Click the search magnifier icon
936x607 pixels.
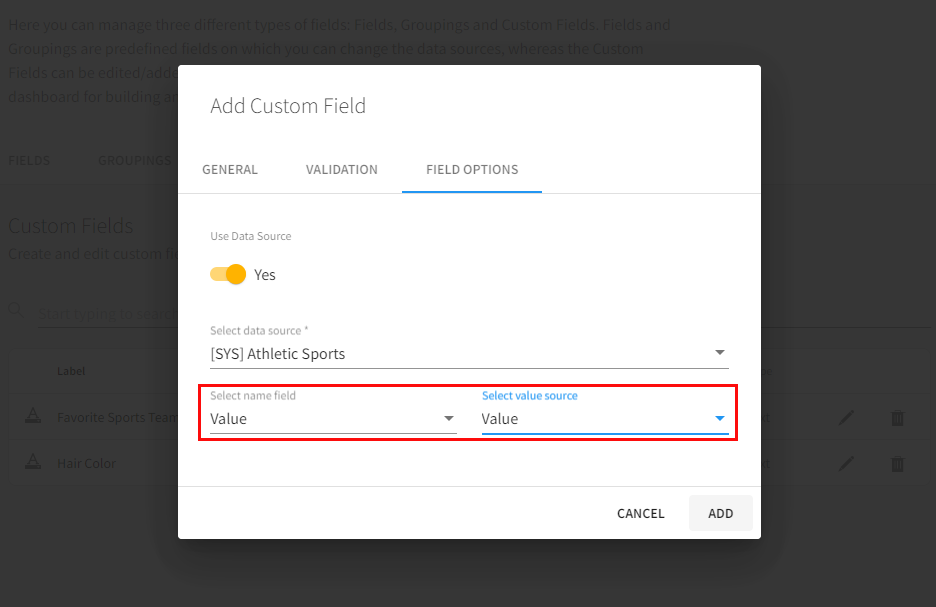(17, 311)
